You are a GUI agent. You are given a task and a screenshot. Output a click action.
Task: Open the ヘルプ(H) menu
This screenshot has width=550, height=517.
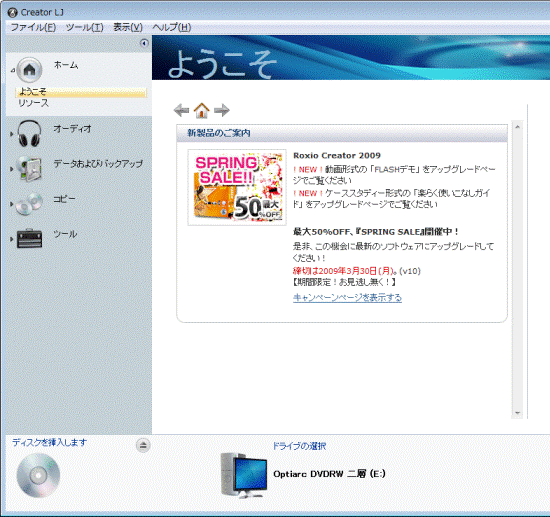tap(172, 27)
